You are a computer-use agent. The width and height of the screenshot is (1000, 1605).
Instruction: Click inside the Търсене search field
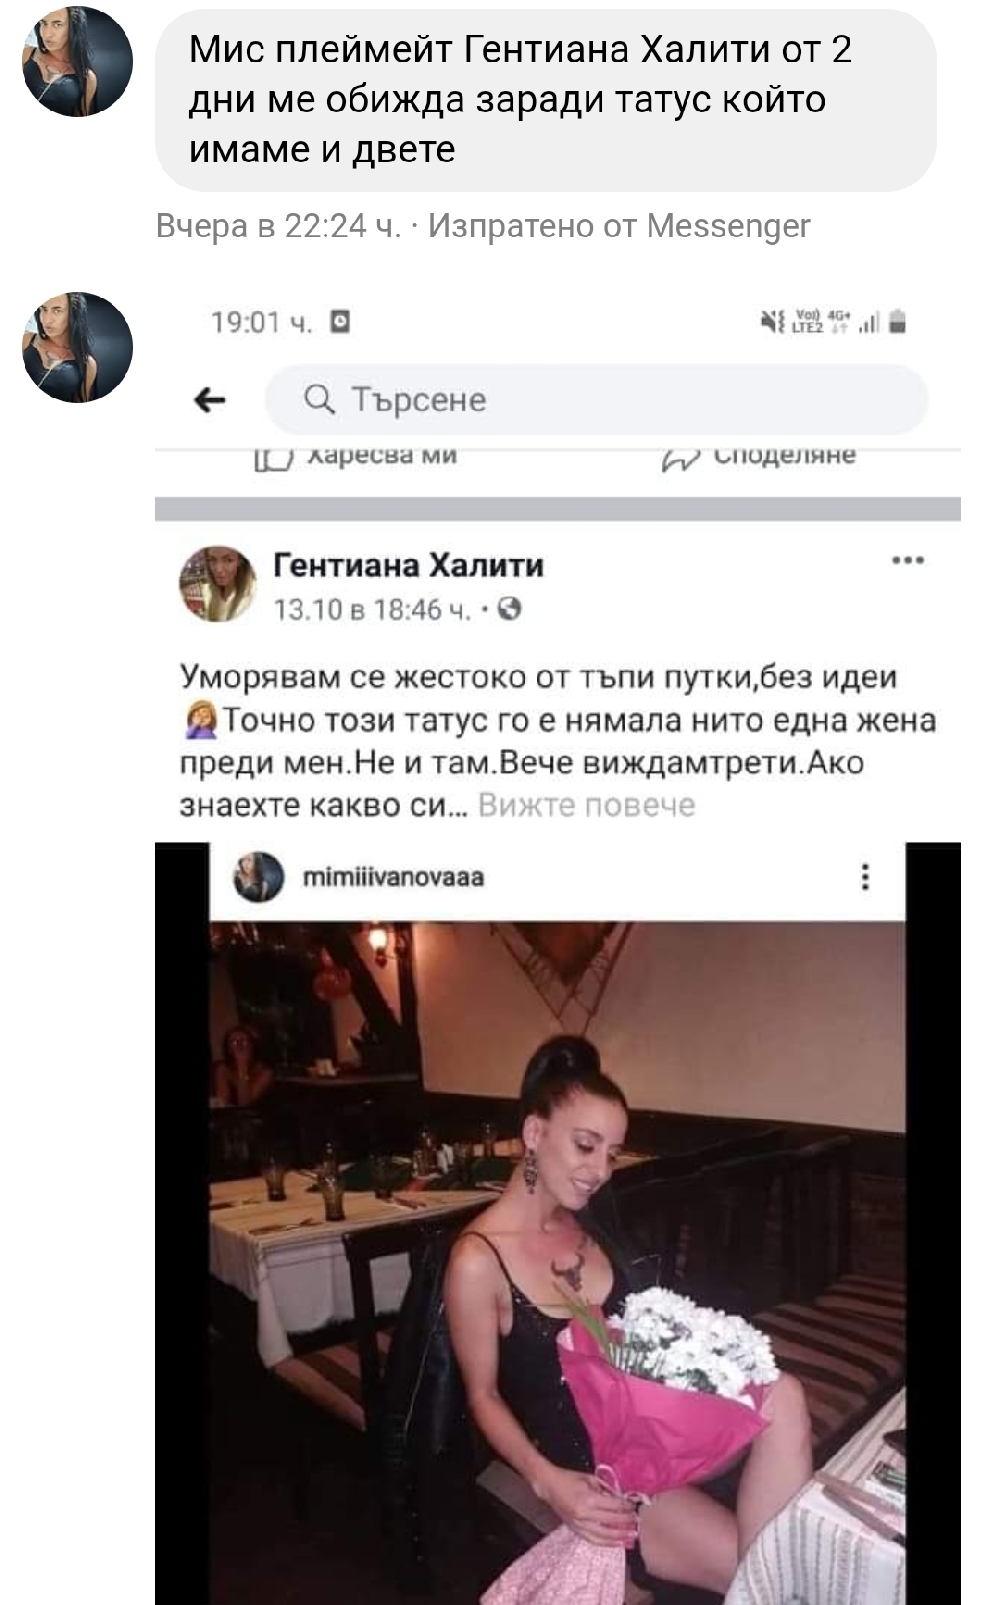pyautogui.click(x=596, y=399)
